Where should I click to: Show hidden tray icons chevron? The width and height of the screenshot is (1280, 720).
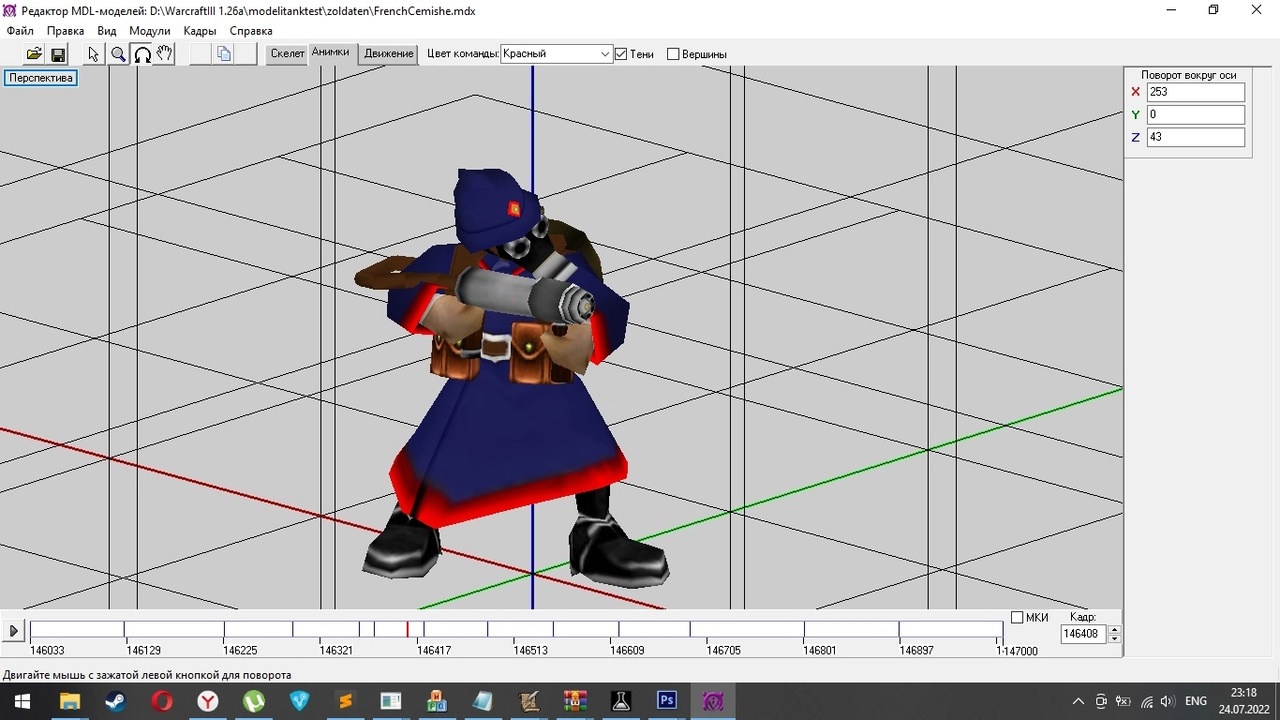click(1078, 701)
